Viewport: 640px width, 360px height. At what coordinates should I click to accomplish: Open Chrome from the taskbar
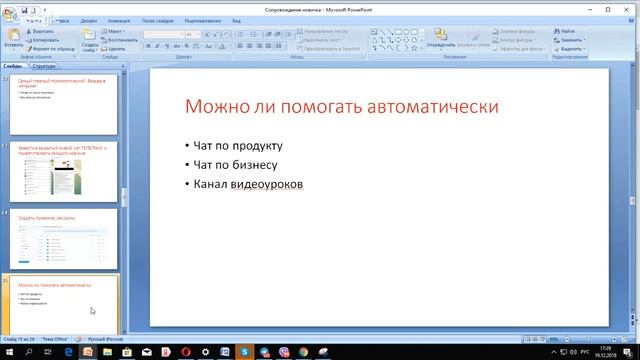click(303, 352)
